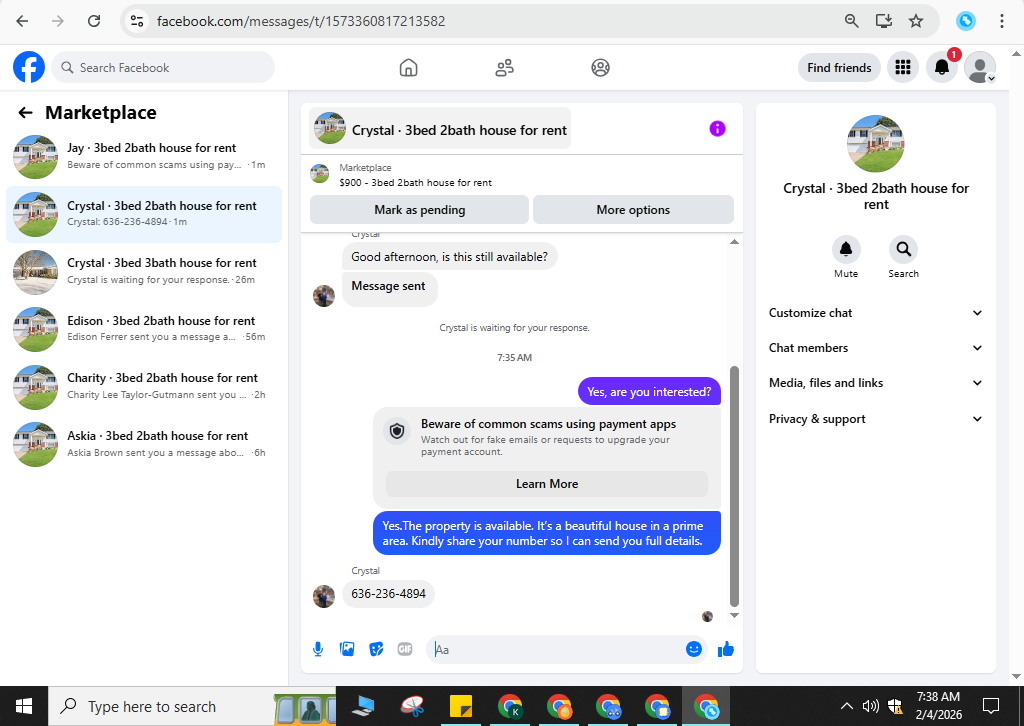Image resolution: width=1024 pixels, height=726 pixels.
Task: Send a thumbs-up like
Action: [726, 649]
